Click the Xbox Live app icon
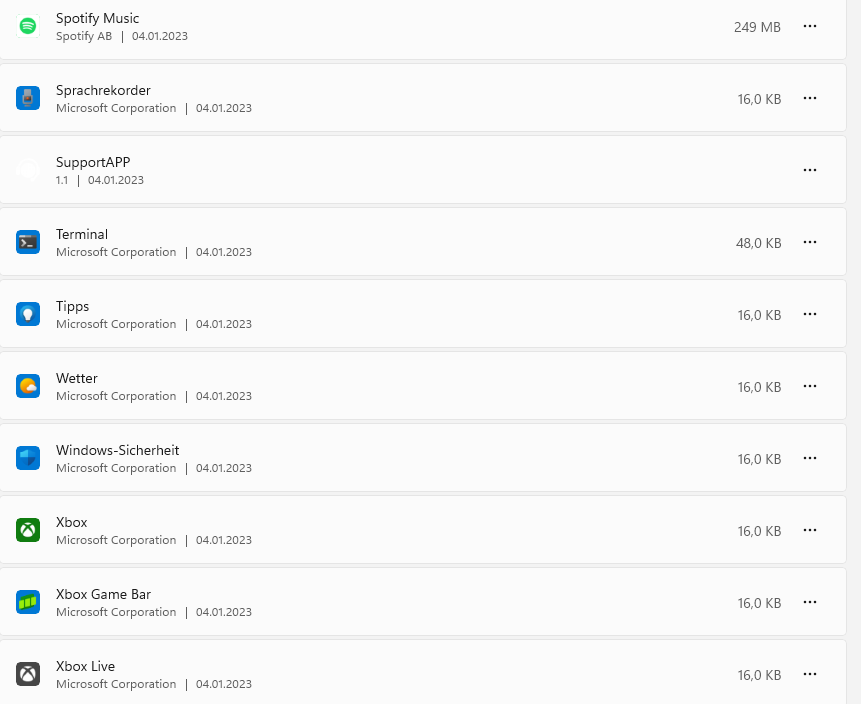 coord(28,674)
